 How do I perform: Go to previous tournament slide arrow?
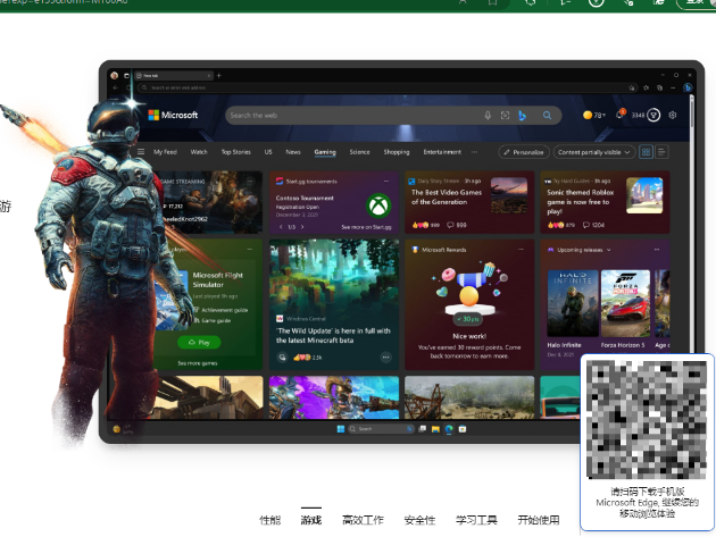(281, 227)
